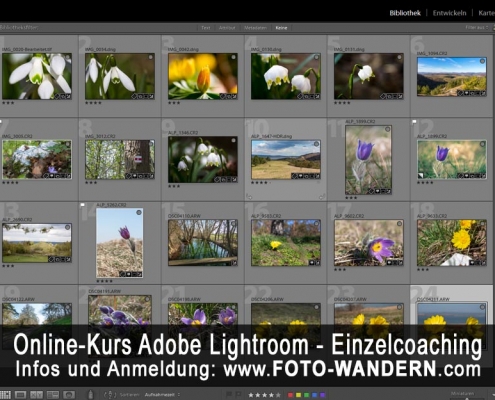This screenshot has width=495, height=400.
Task: Toggle the quick collection circle on IMG_0042.dng
Action: coord(234,57)
